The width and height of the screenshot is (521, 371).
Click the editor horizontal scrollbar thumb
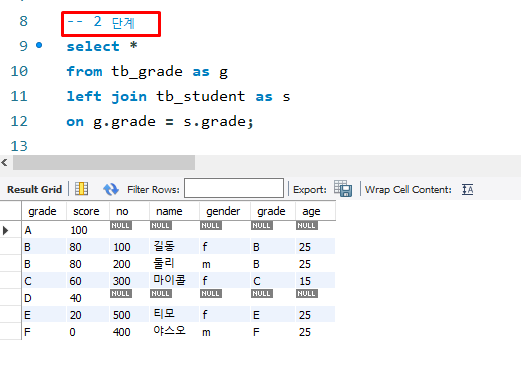[104, 162]
